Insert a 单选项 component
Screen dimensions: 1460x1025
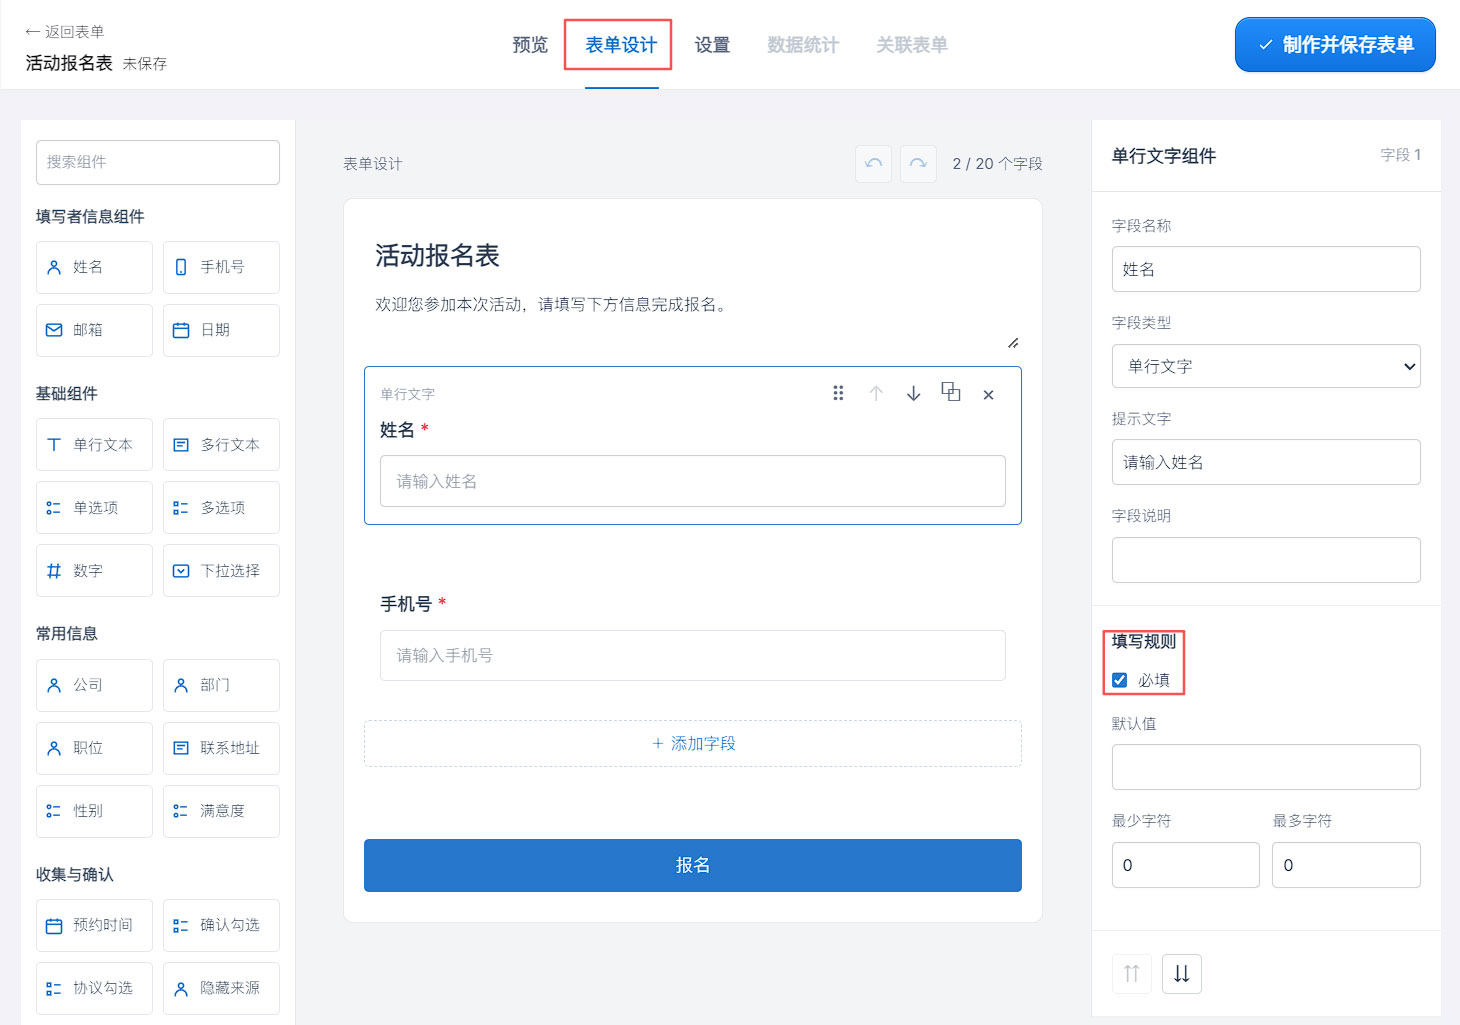tap(94, 507)
